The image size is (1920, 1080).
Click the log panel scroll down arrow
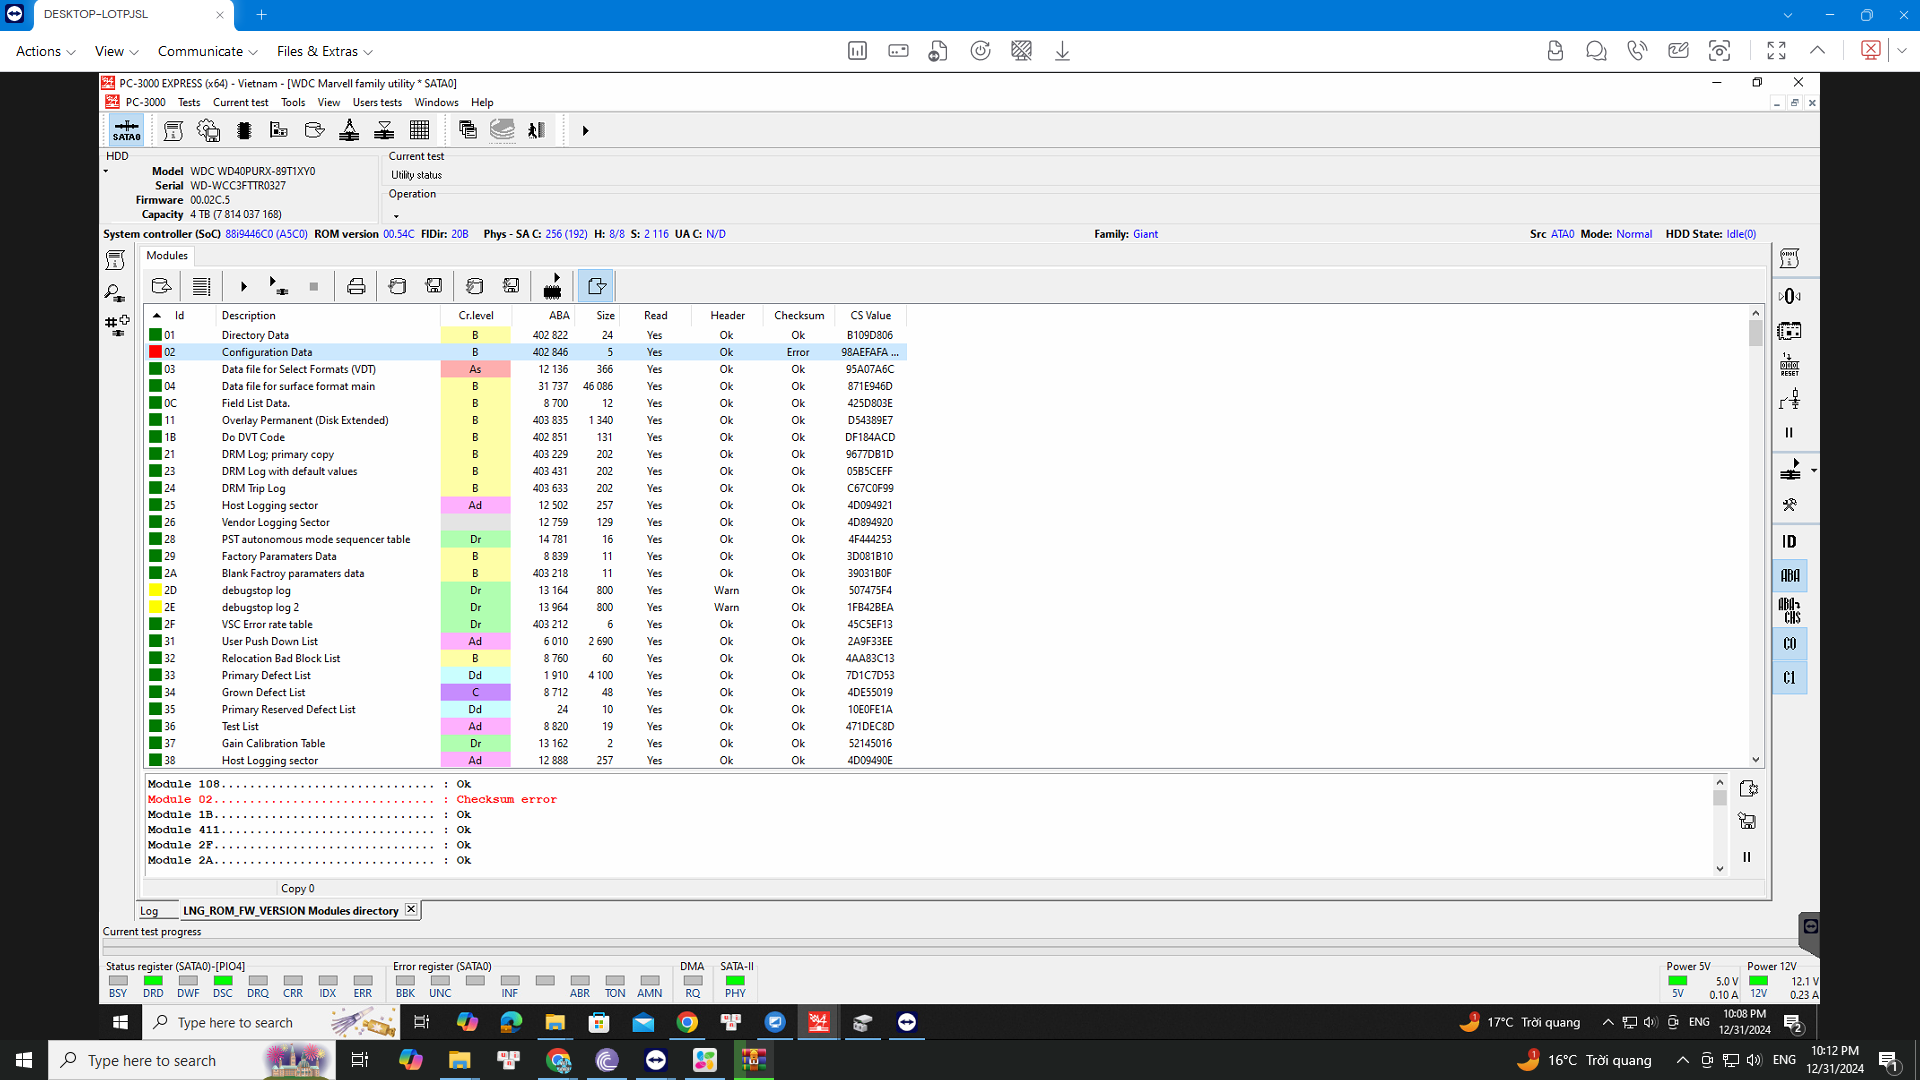[1720, 868]
